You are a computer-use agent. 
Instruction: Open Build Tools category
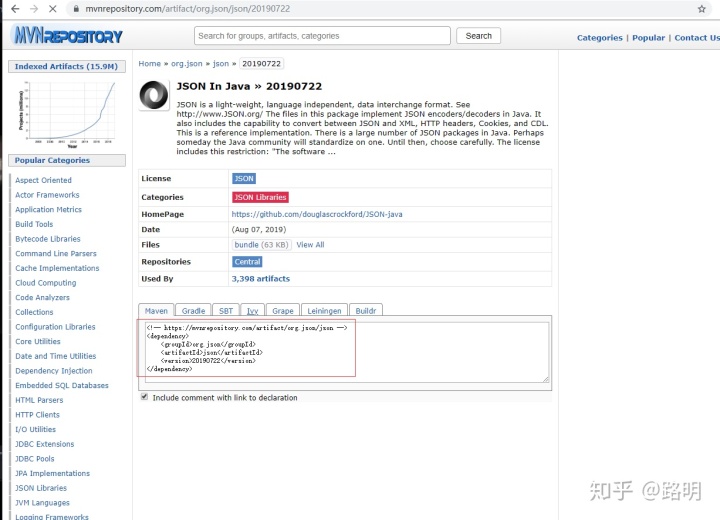tap(34, 224)
